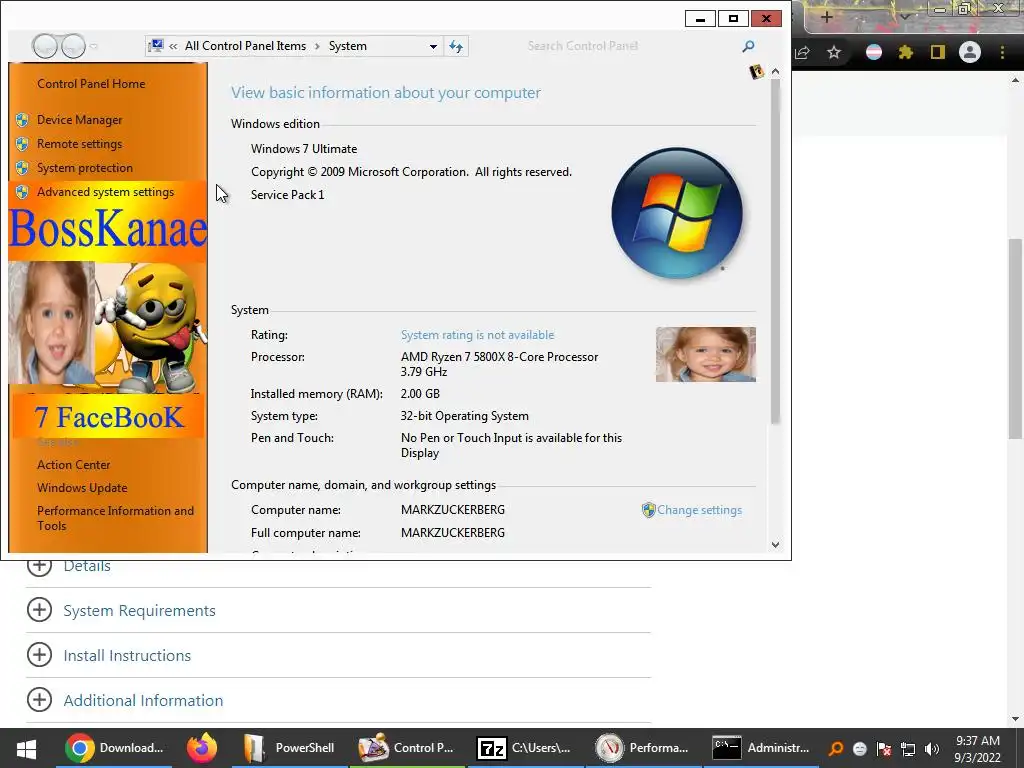The width and height of the screenshot is (1024, 768).
Task: Switch to Chrome Download taskbar item
Action: pos(114,748)
